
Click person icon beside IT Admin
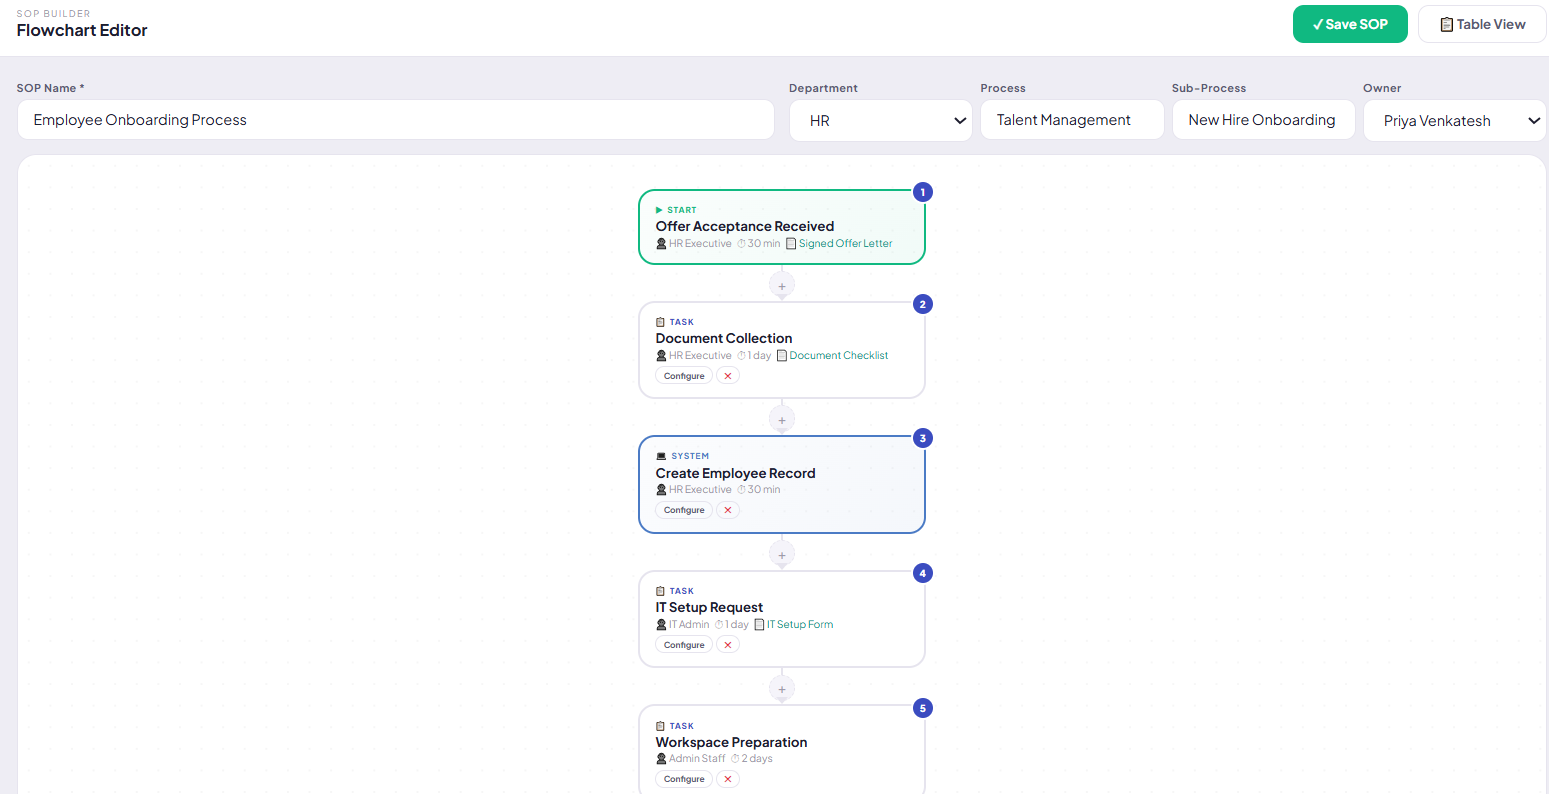661,625
